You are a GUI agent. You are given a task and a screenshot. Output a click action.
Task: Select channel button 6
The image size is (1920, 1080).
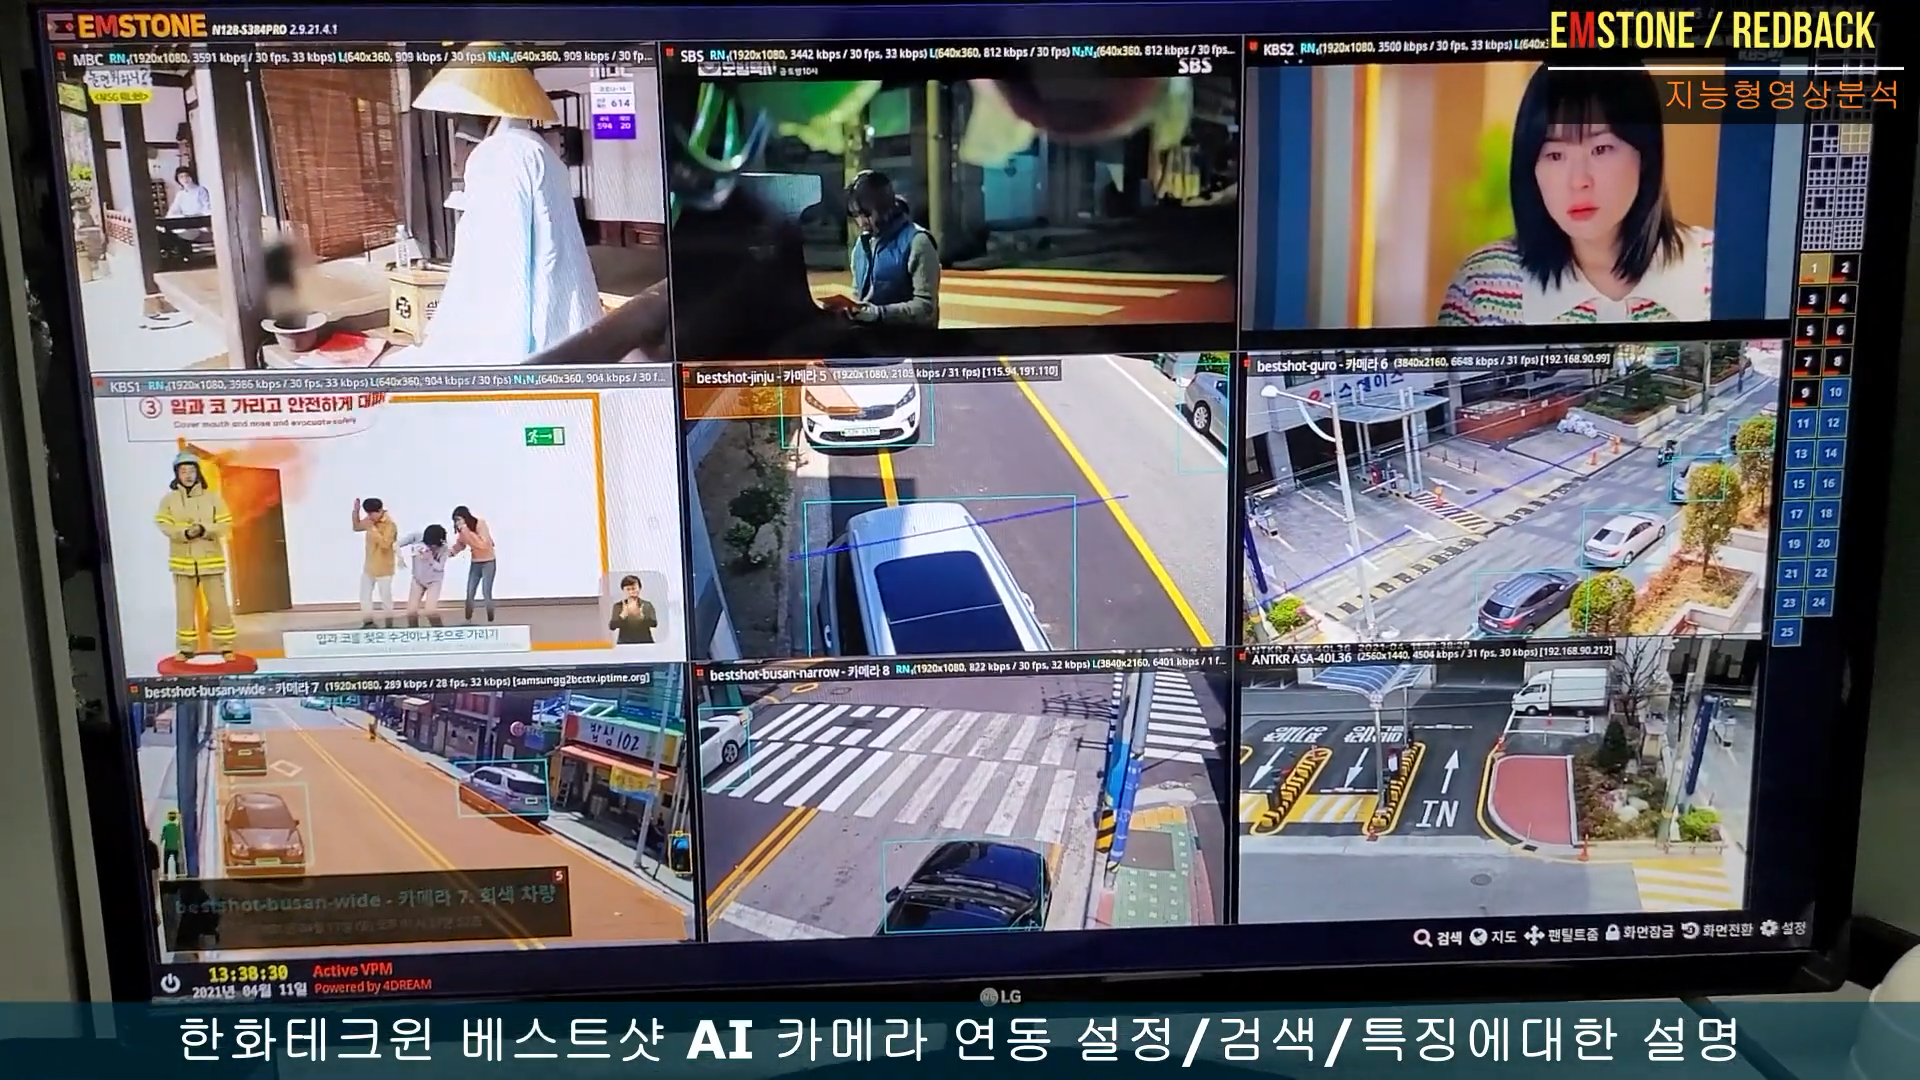[1841, 330]
